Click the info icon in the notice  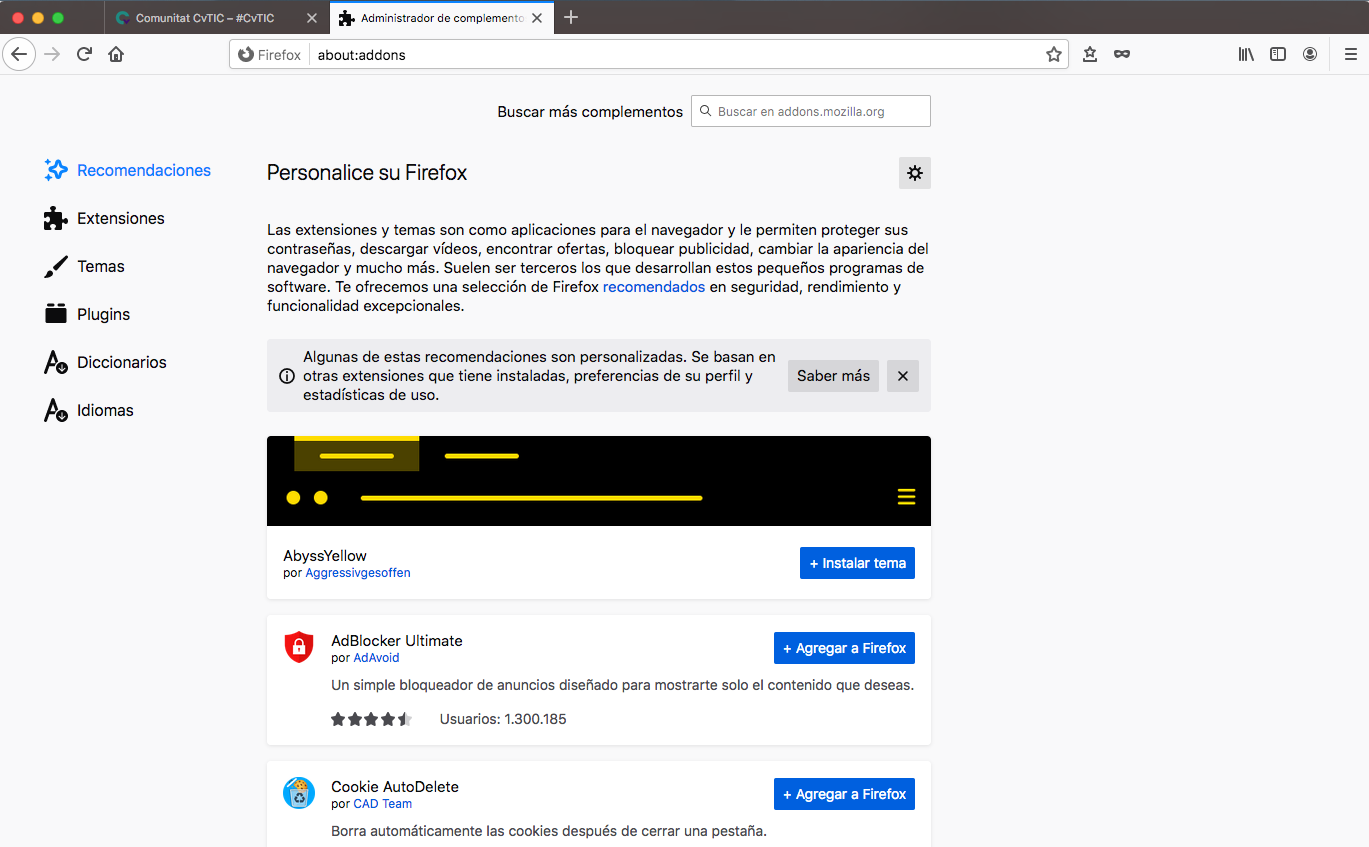[287, 377]
